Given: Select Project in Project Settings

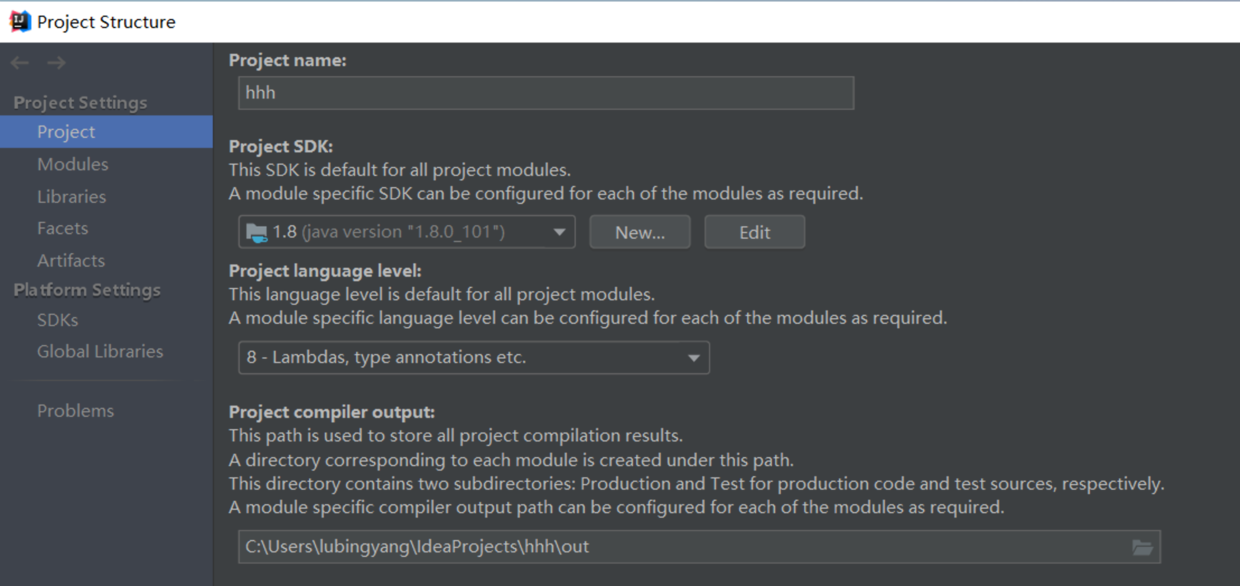Looking at the screenshot, I should coord(66,132).
